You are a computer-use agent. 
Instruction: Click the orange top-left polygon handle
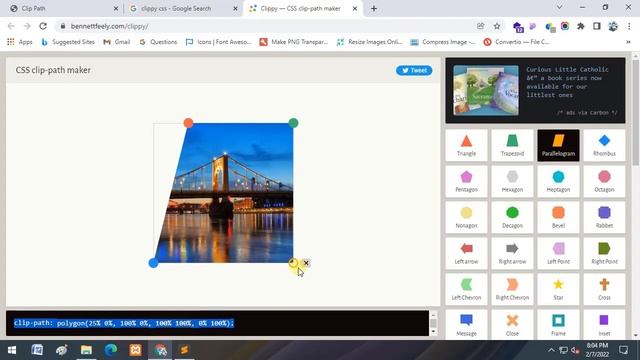point(188,123)
